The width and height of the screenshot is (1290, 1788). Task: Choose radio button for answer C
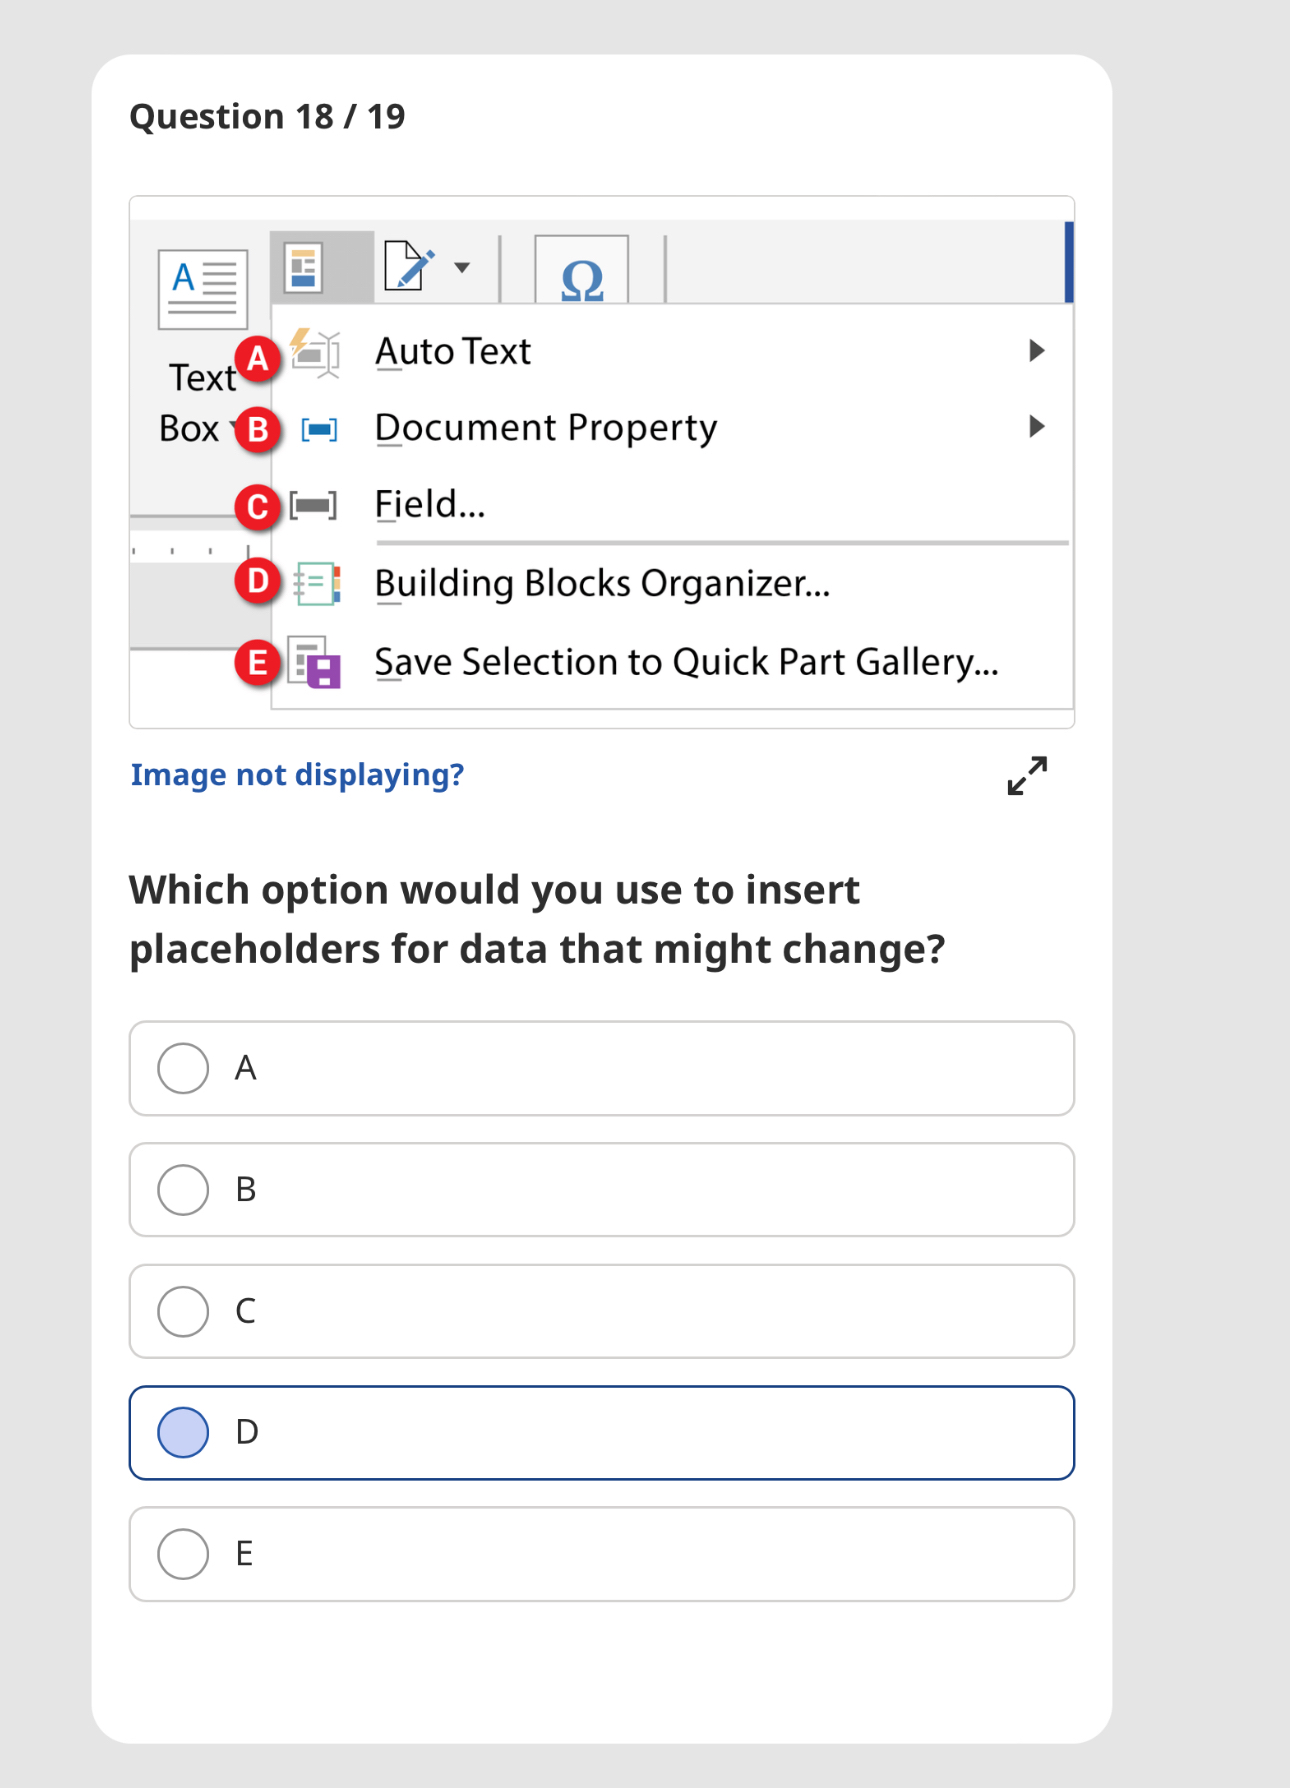(183, 1311)
